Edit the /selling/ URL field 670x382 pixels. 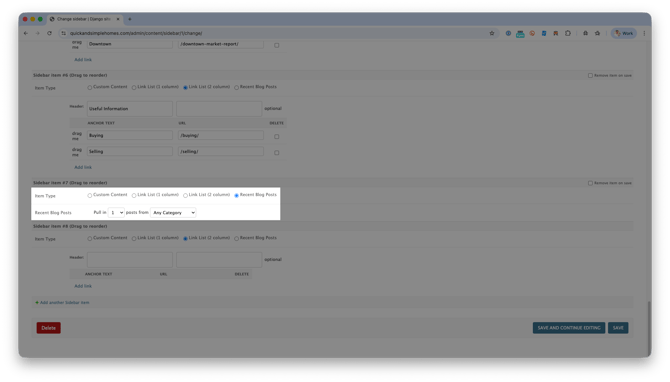221,151
